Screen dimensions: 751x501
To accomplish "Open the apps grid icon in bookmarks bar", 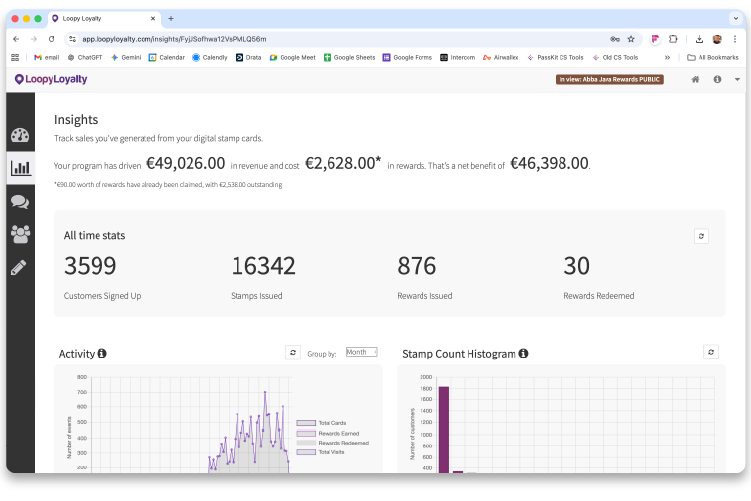I will coord(15,57).
